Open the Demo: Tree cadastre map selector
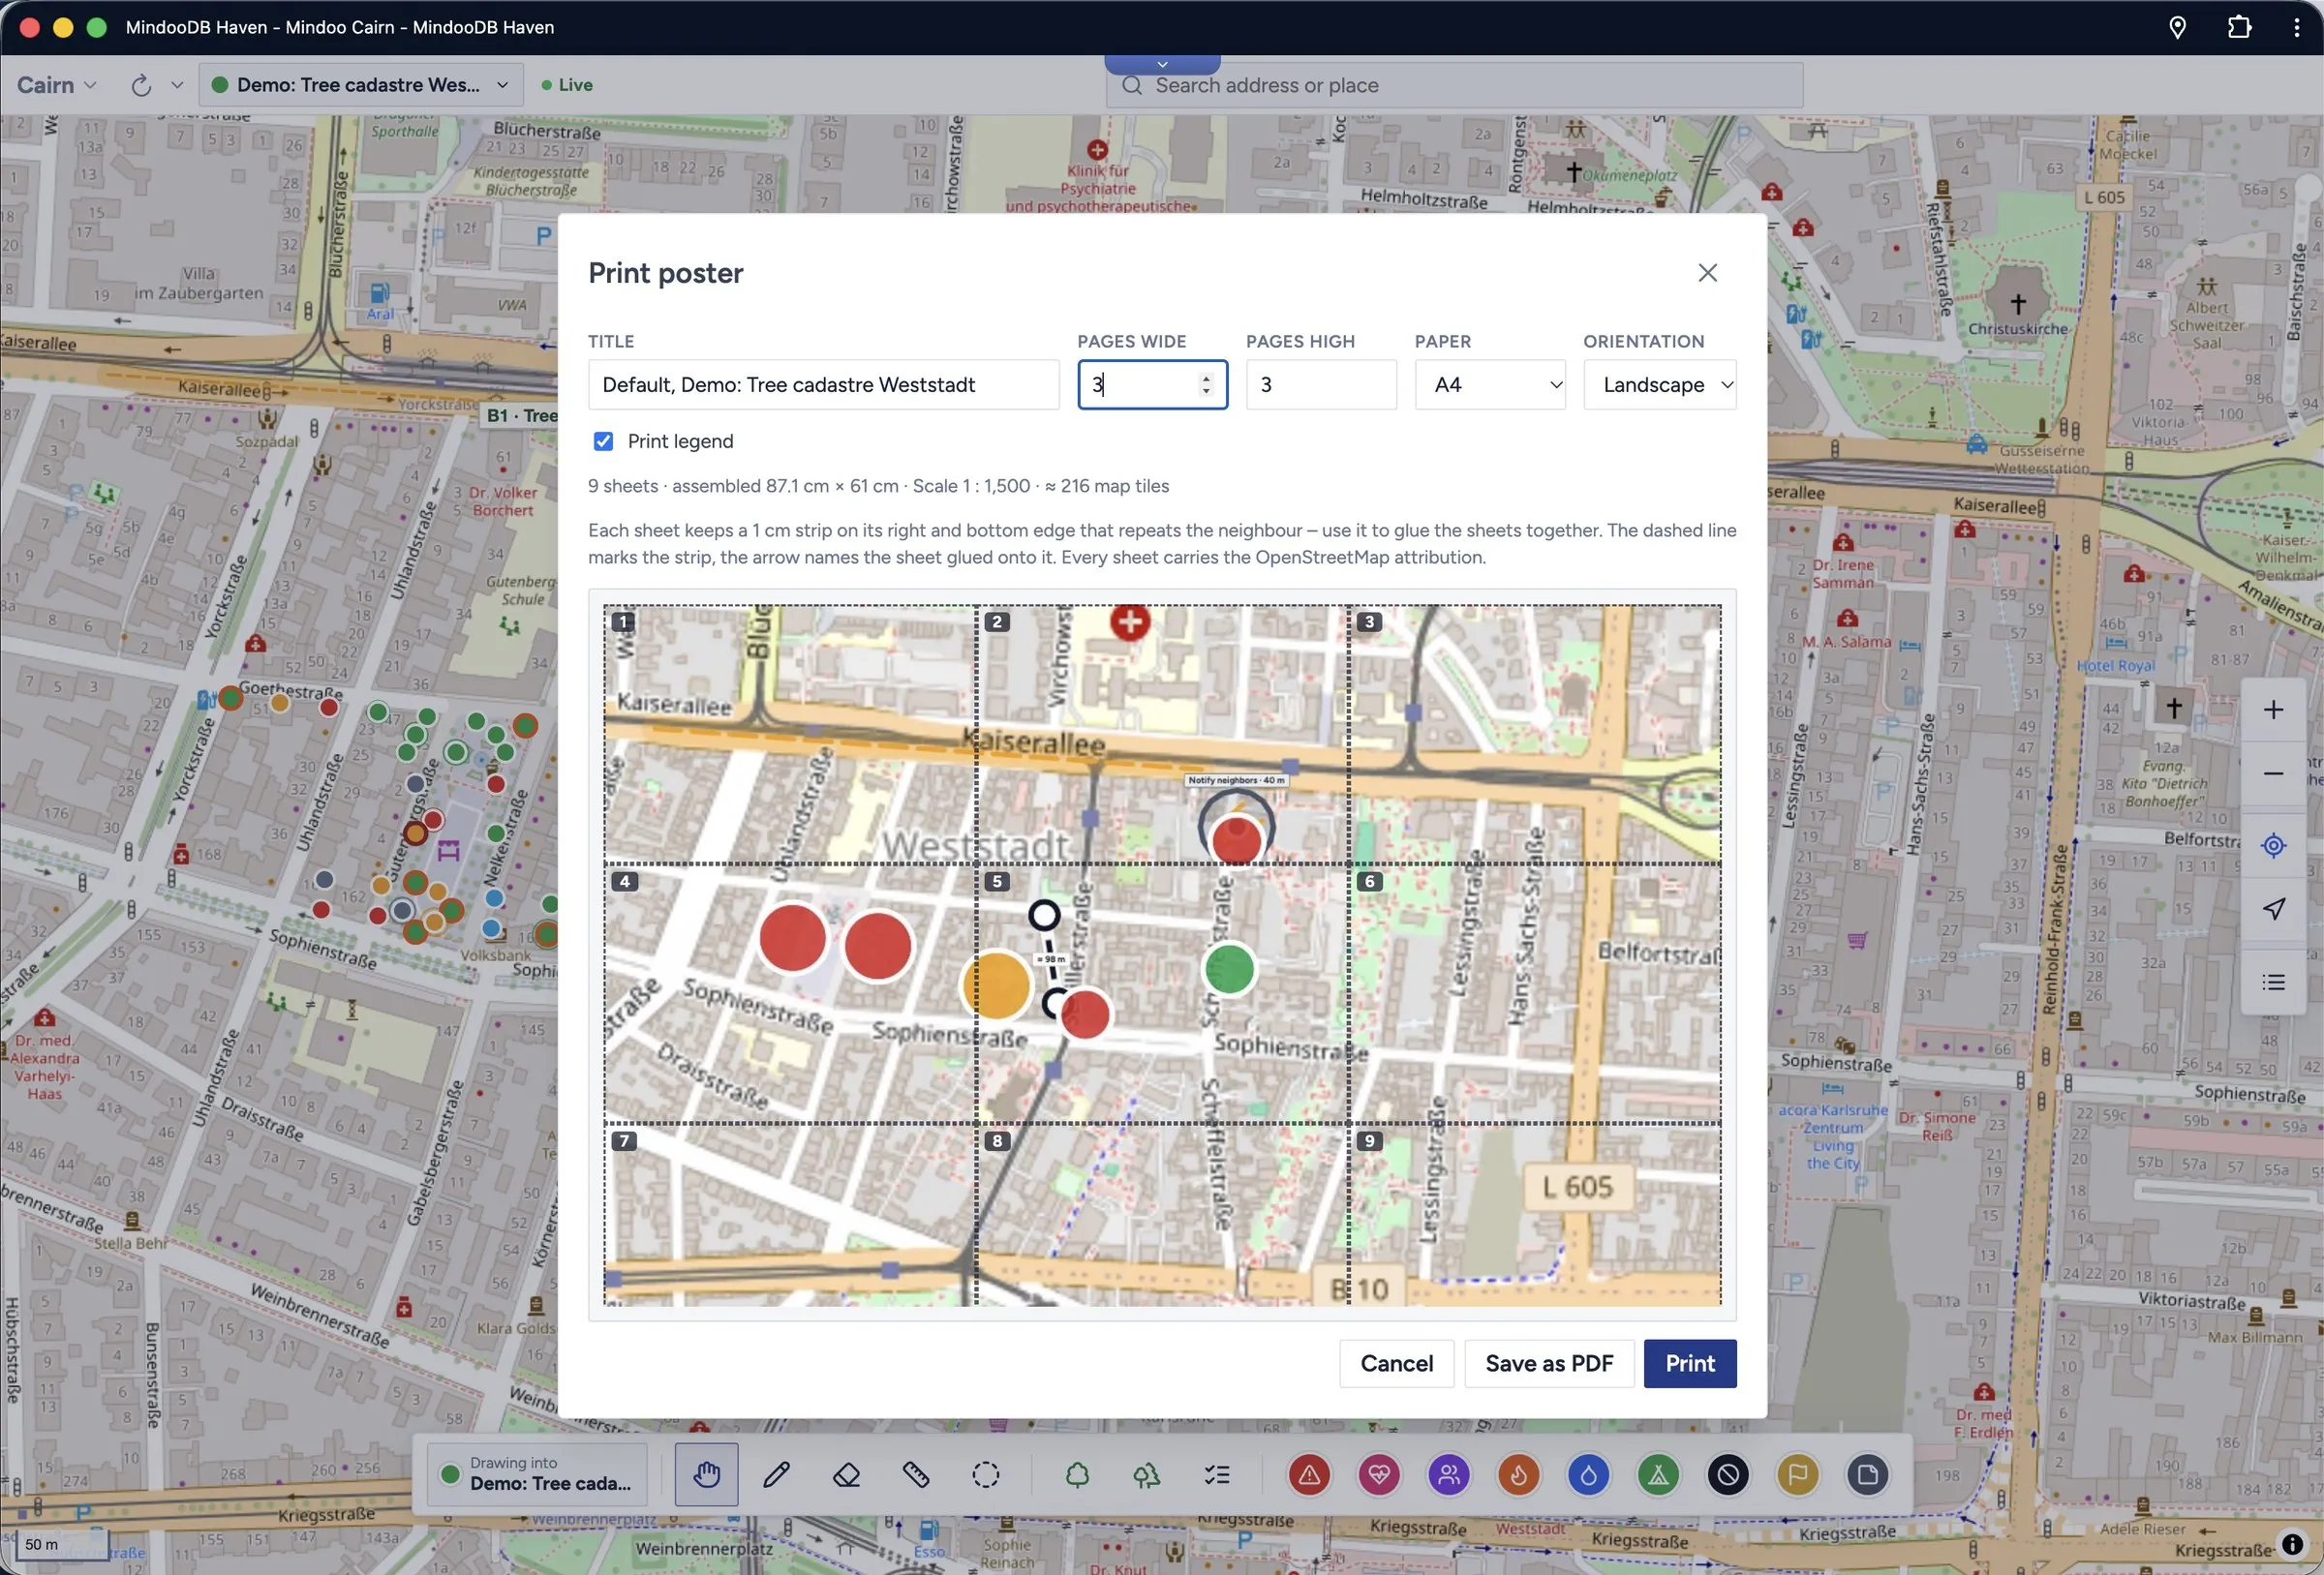The width and height of the screenshot is (2324, 1575). click(x=361, y=85)
